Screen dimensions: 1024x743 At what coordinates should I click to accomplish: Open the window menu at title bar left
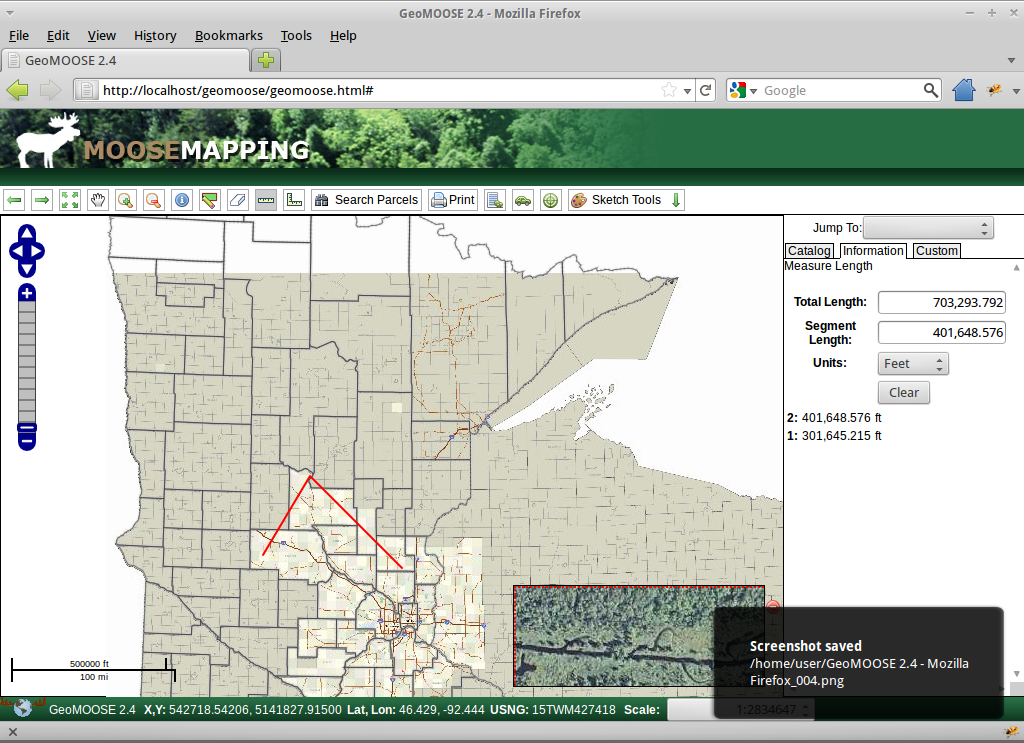[9, 13]
